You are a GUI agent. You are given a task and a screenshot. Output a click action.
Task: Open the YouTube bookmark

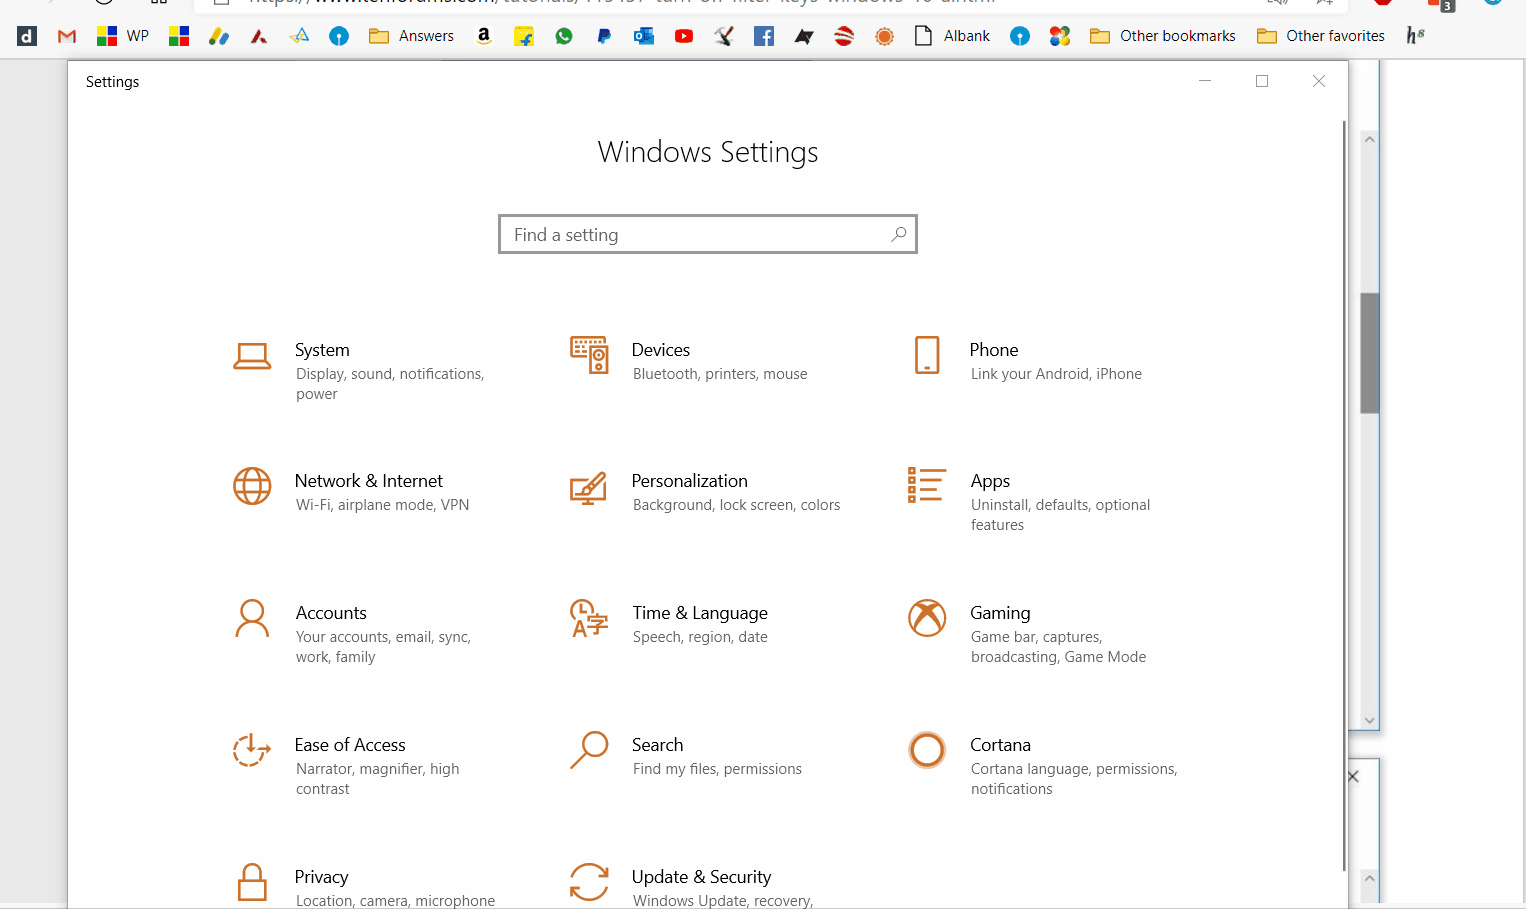click(x=684, y=36)
